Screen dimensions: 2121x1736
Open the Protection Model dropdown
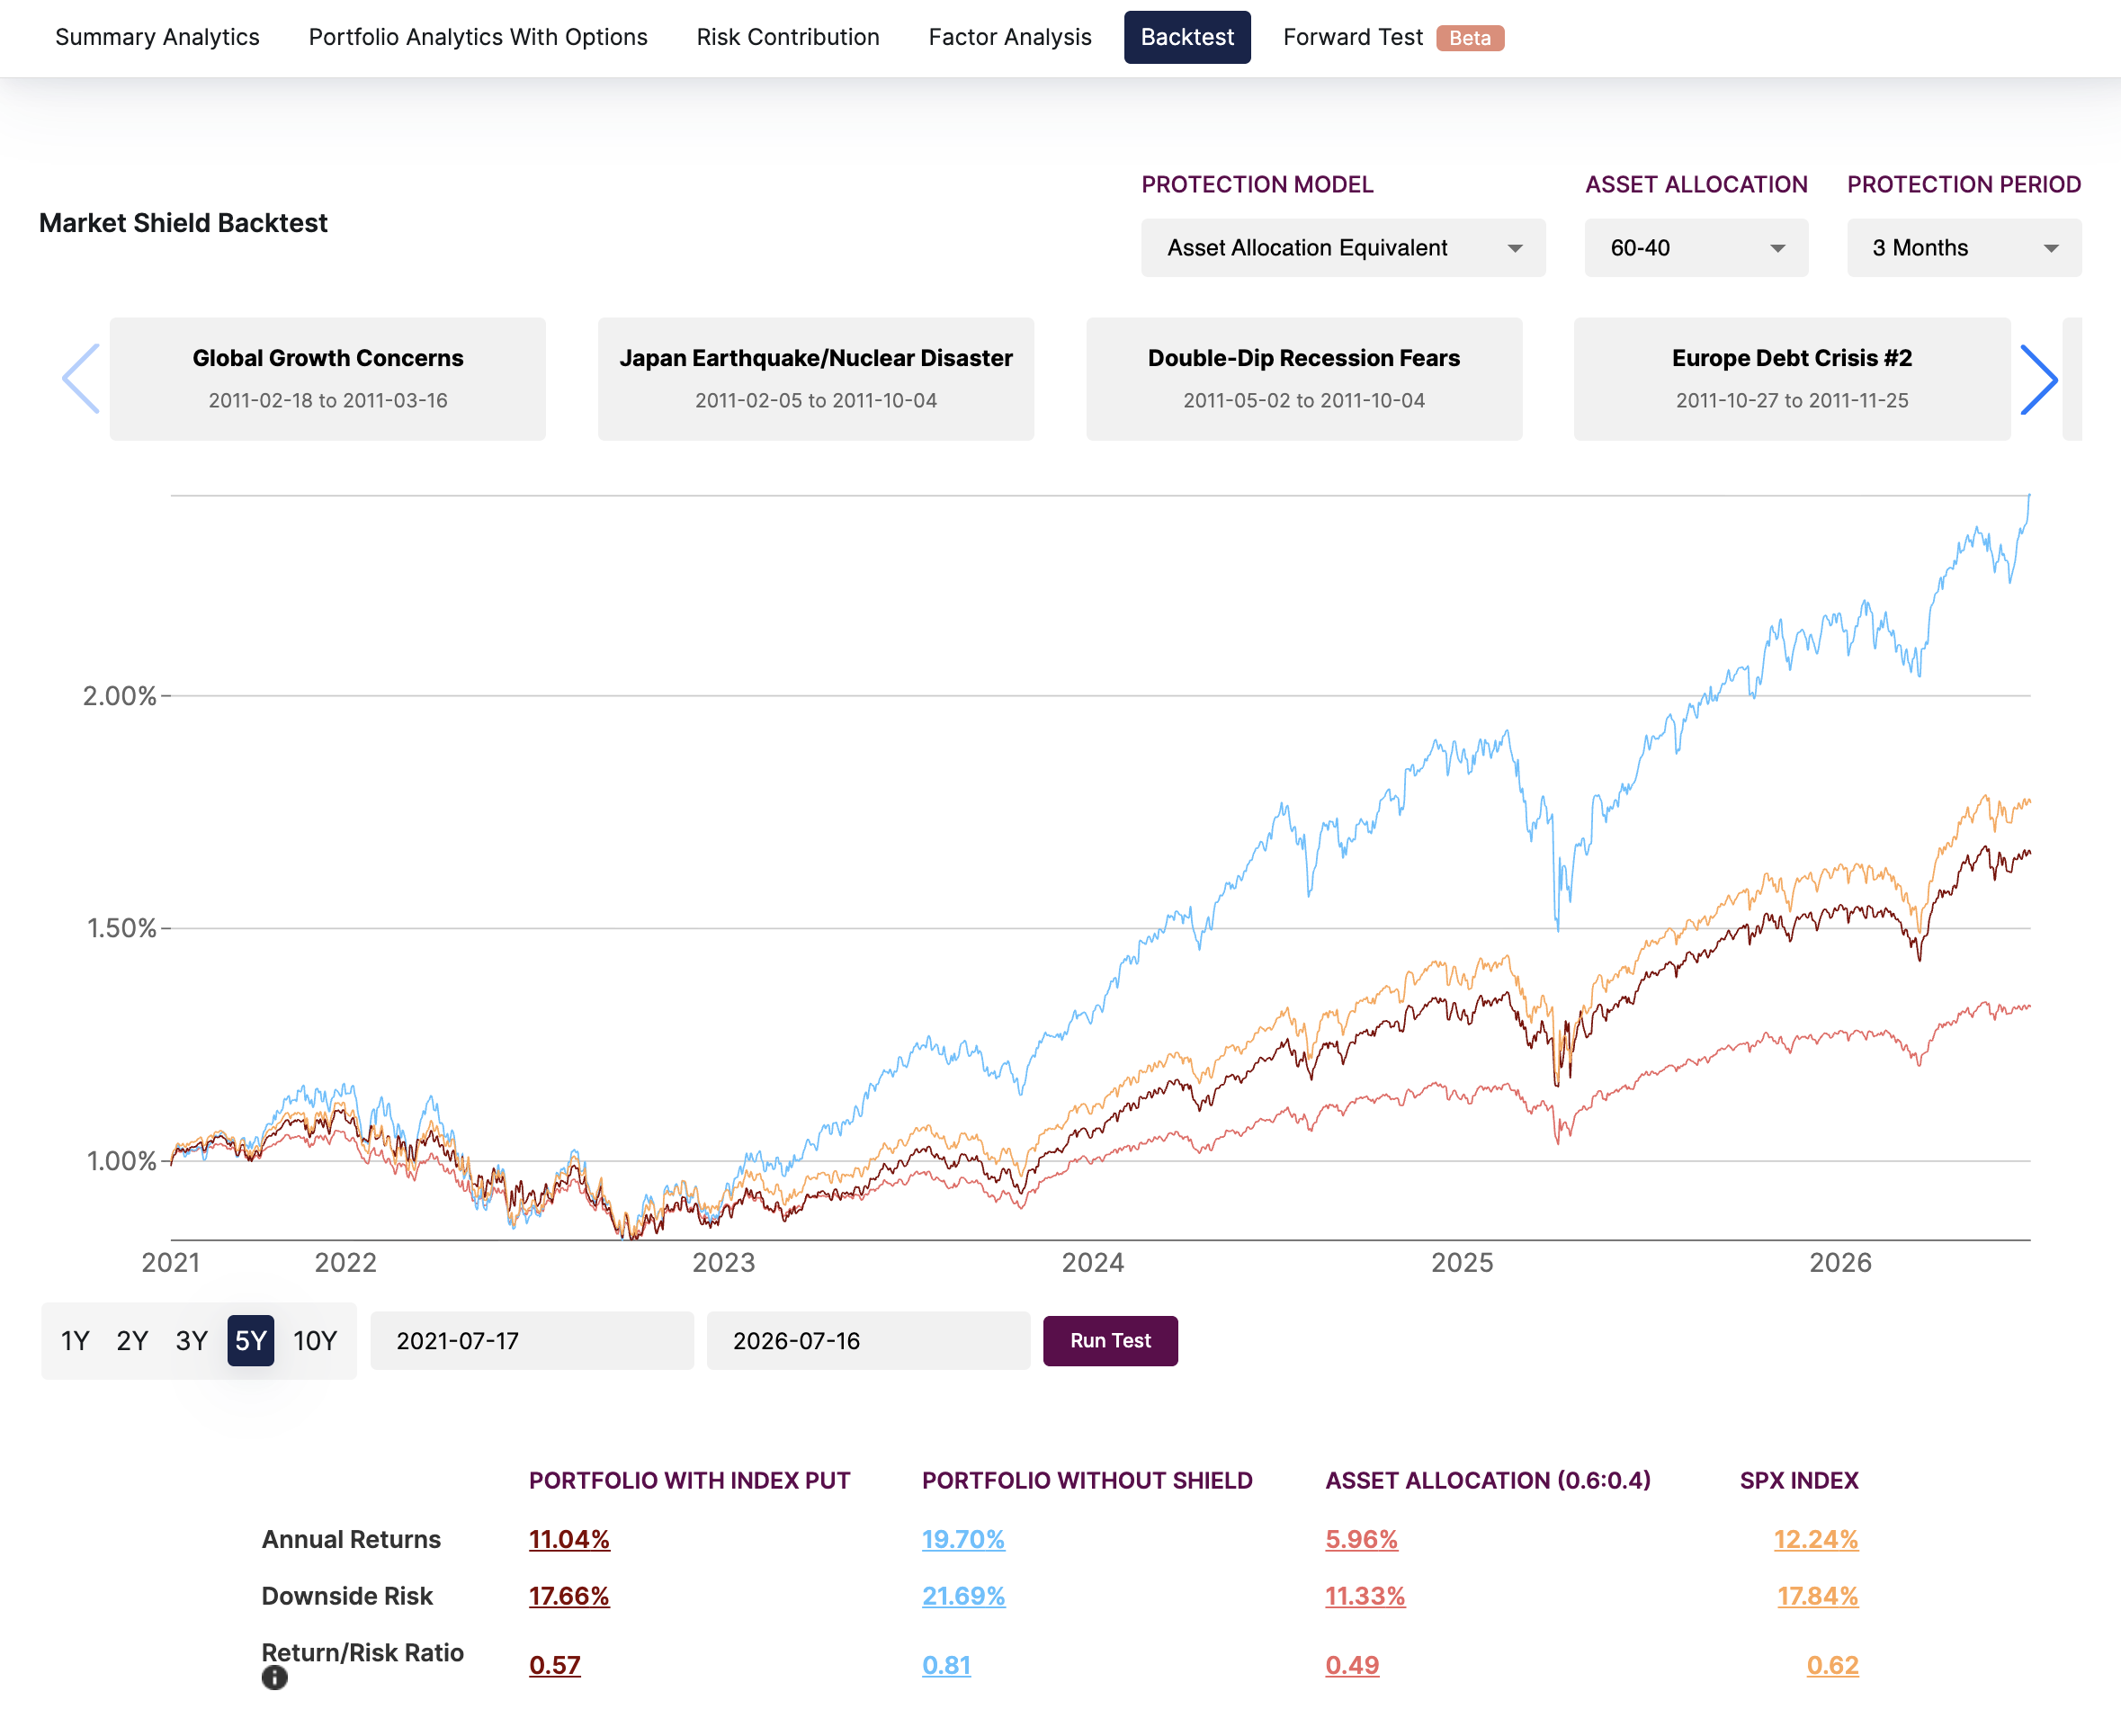tap(1343, 248)
